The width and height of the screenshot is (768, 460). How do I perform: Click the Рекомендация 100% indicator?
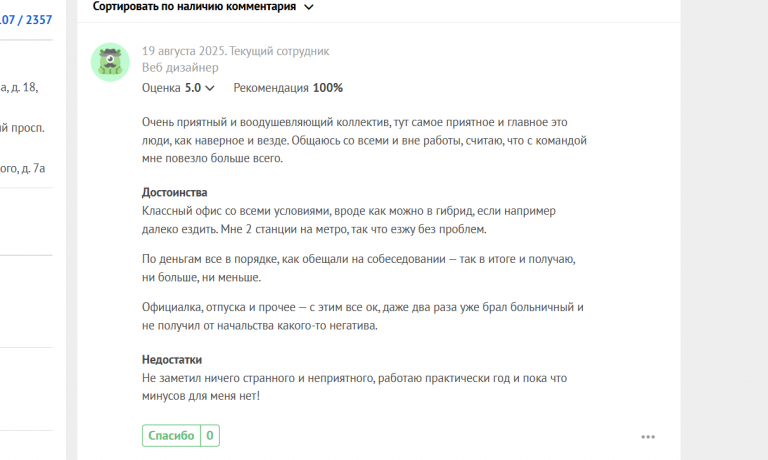288,88
